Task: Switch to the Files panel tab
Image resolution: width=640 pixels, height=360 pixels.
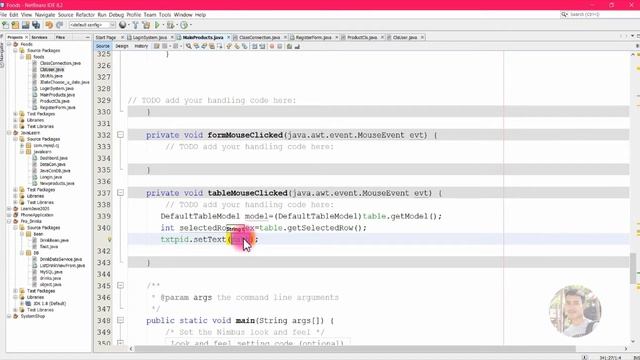Action: point(60,37)
